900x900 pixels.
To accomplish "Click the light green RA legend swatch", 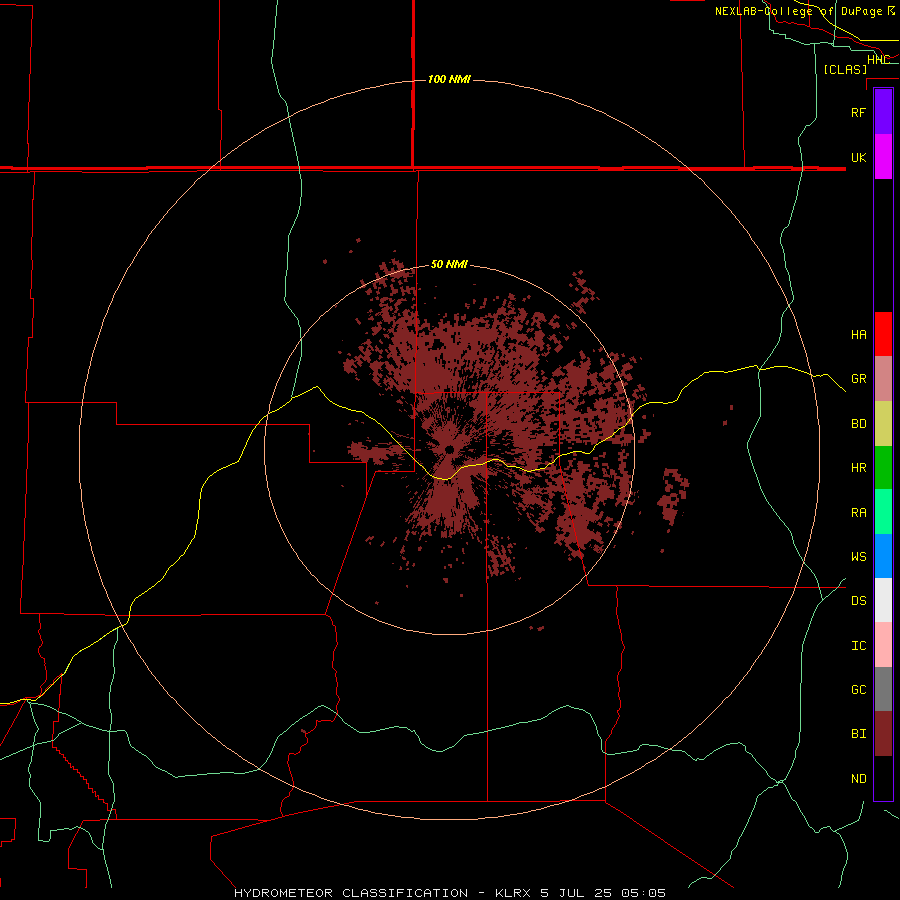I will pyautogui.click(x=883, y=512).
